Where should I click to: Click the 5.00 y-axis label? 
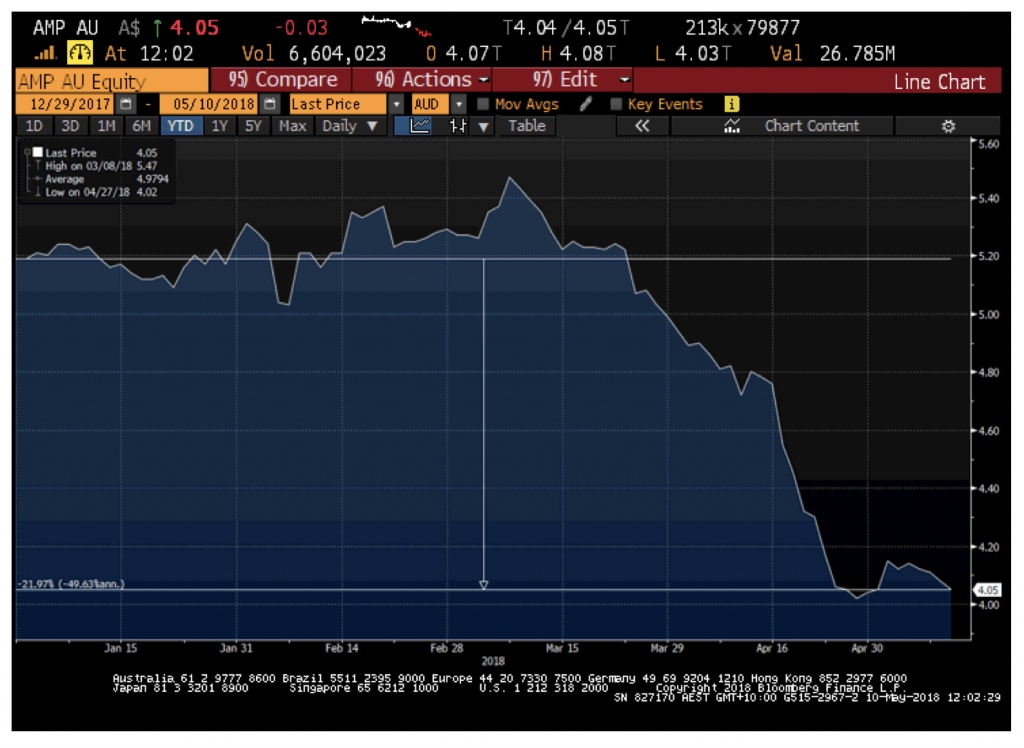(x=988, y=314)
